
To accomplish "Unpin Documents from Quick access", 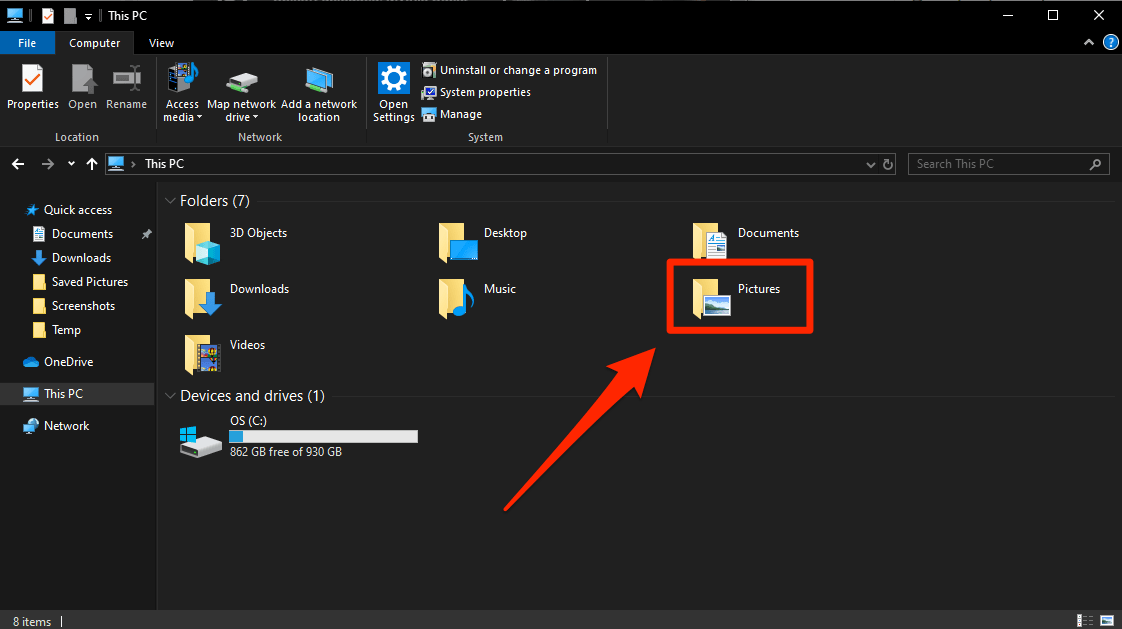I will 145,233.
